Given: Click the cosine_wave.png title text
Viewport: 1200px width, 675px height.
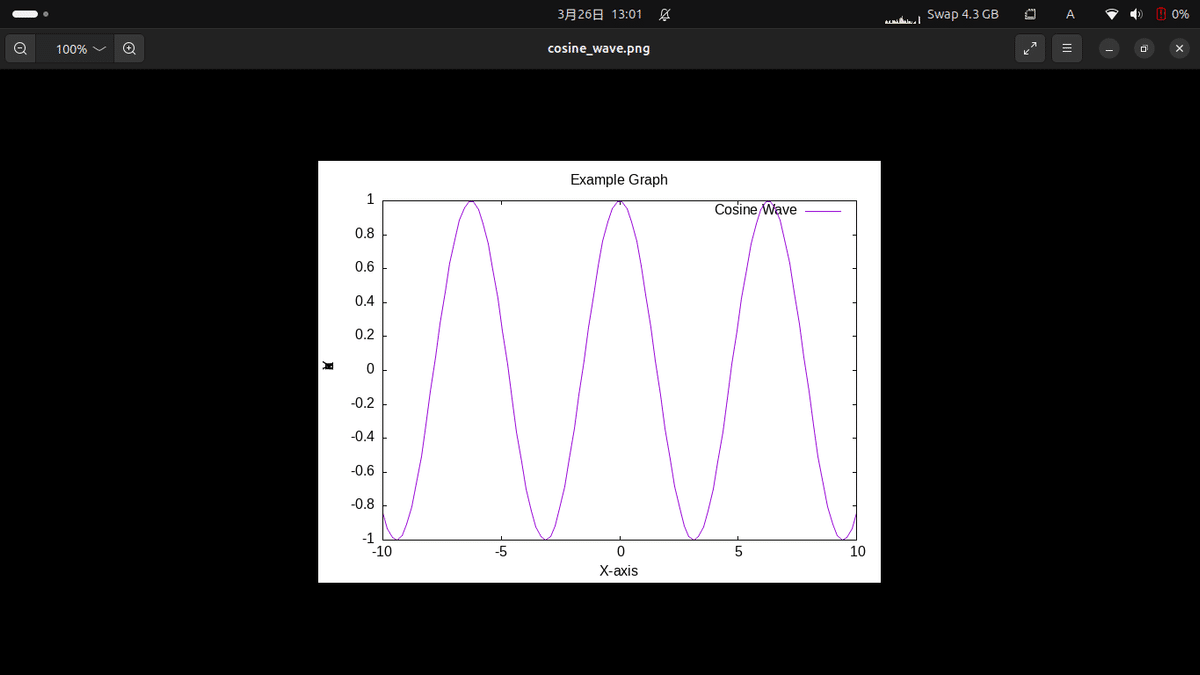Looking at the screenshot, I should point(599,47).
